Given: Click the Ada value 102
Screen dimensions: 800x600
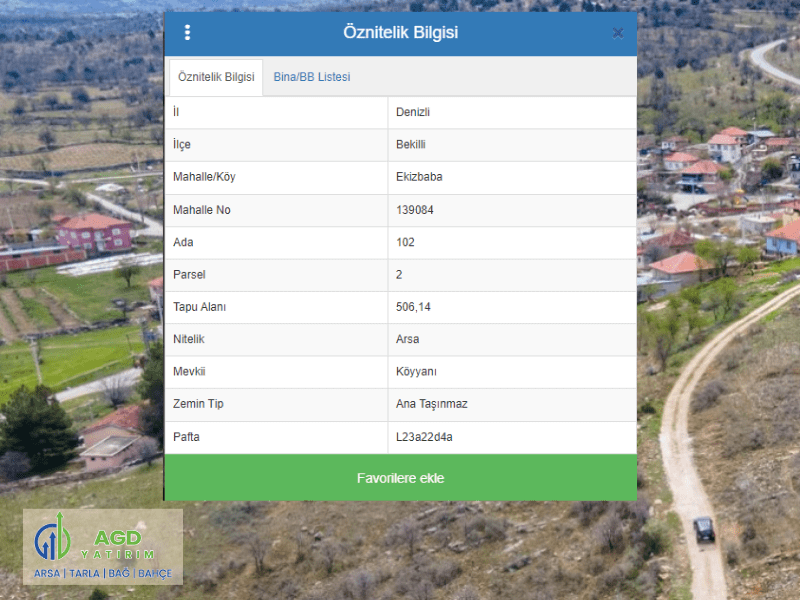Looking at the screenshot, I should pos(405,242).
